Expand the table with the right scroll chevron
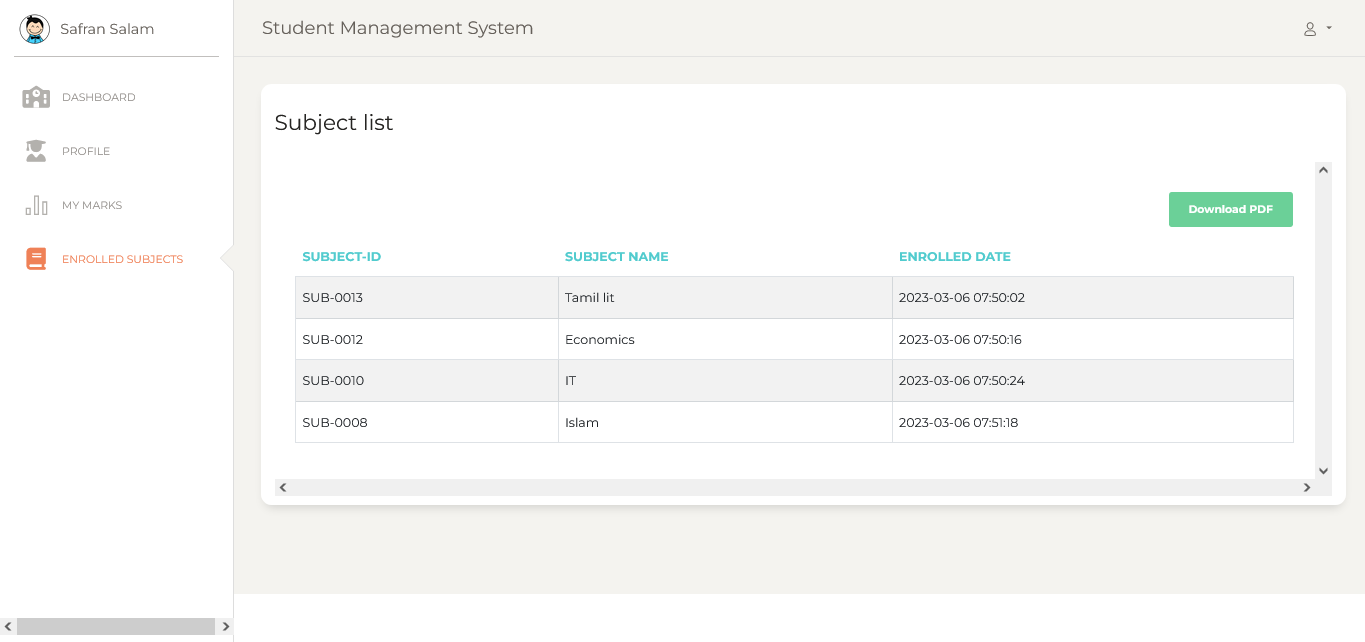The width and height of the screenshot is (1365, 642). pos(1306,488)
